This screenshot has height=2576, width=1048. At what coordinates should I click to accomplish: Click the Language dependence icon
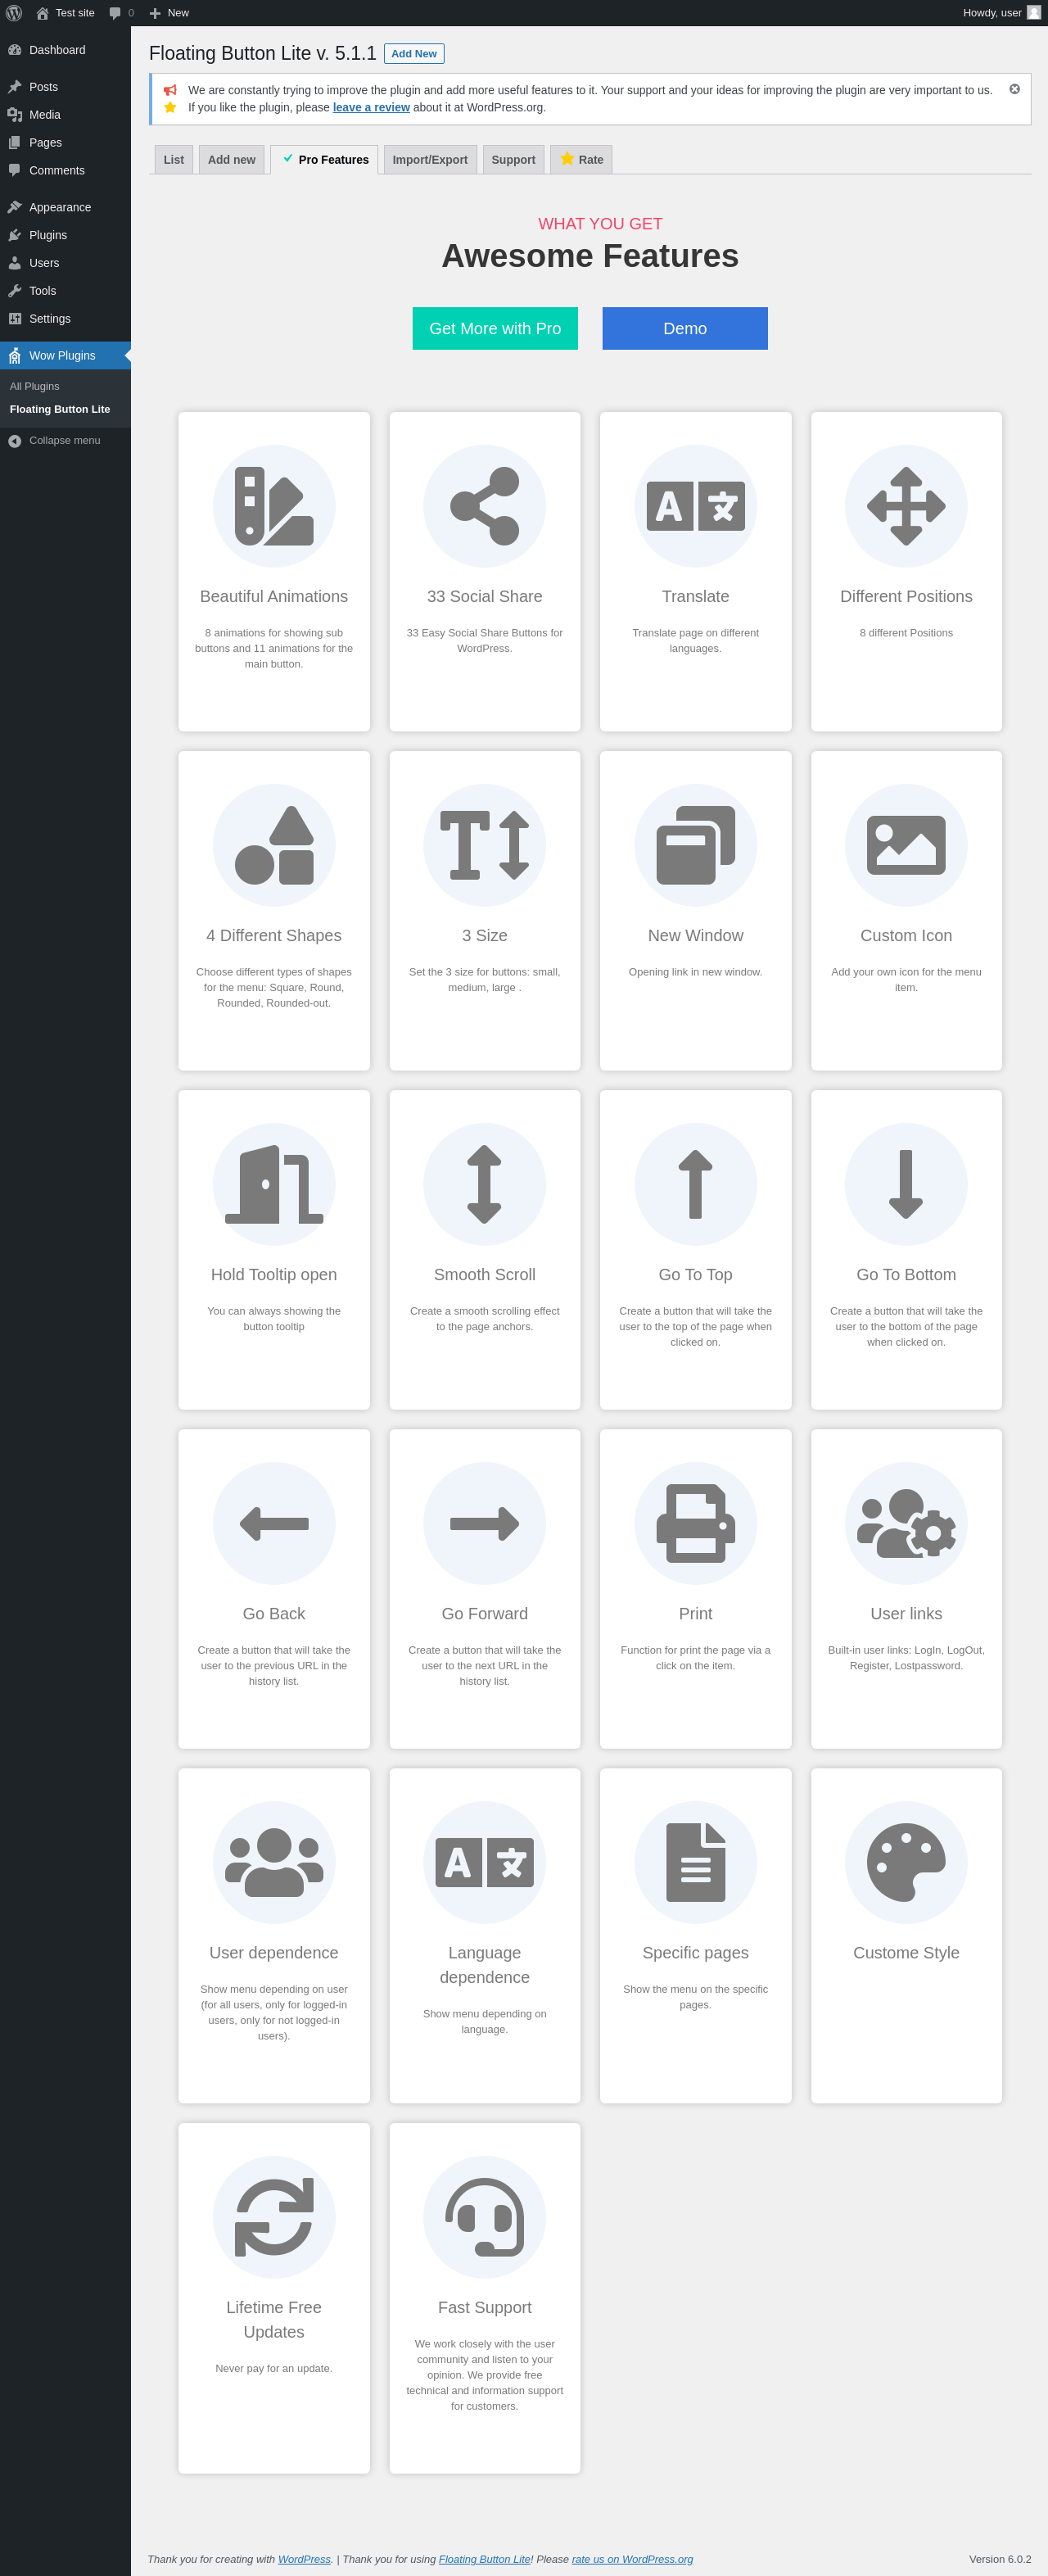(485, 1862)
